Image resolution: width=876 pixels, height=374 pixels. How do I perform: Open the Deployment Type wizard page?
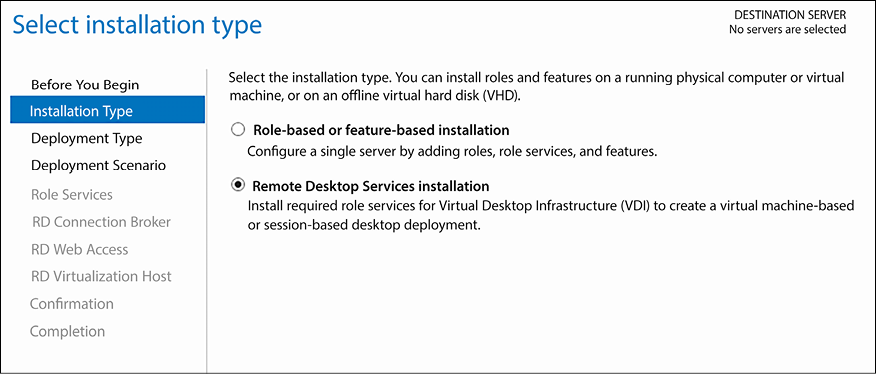87,138
